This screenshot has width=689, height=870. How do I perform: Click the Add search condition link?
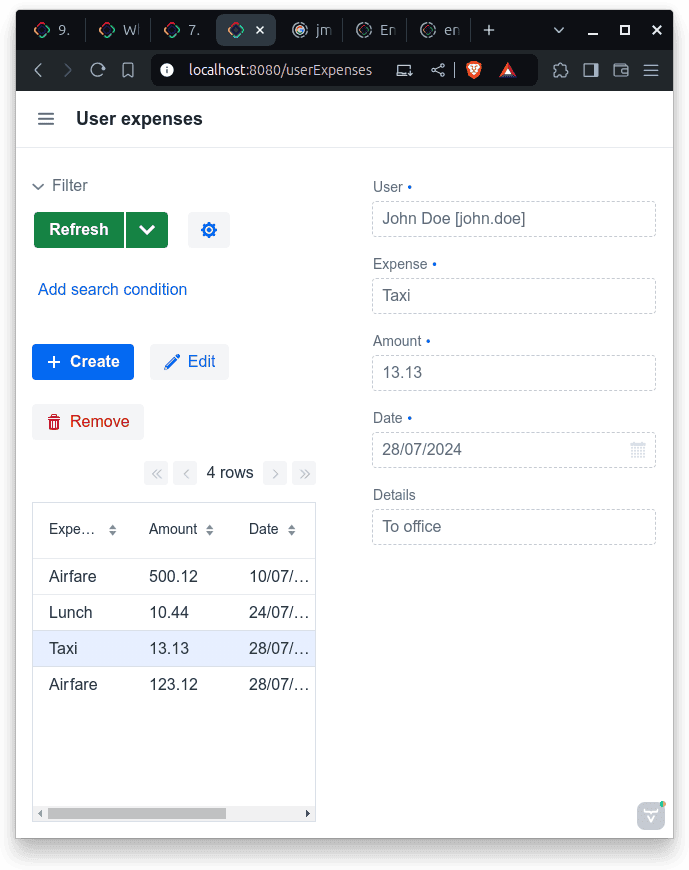click(112, 290)
